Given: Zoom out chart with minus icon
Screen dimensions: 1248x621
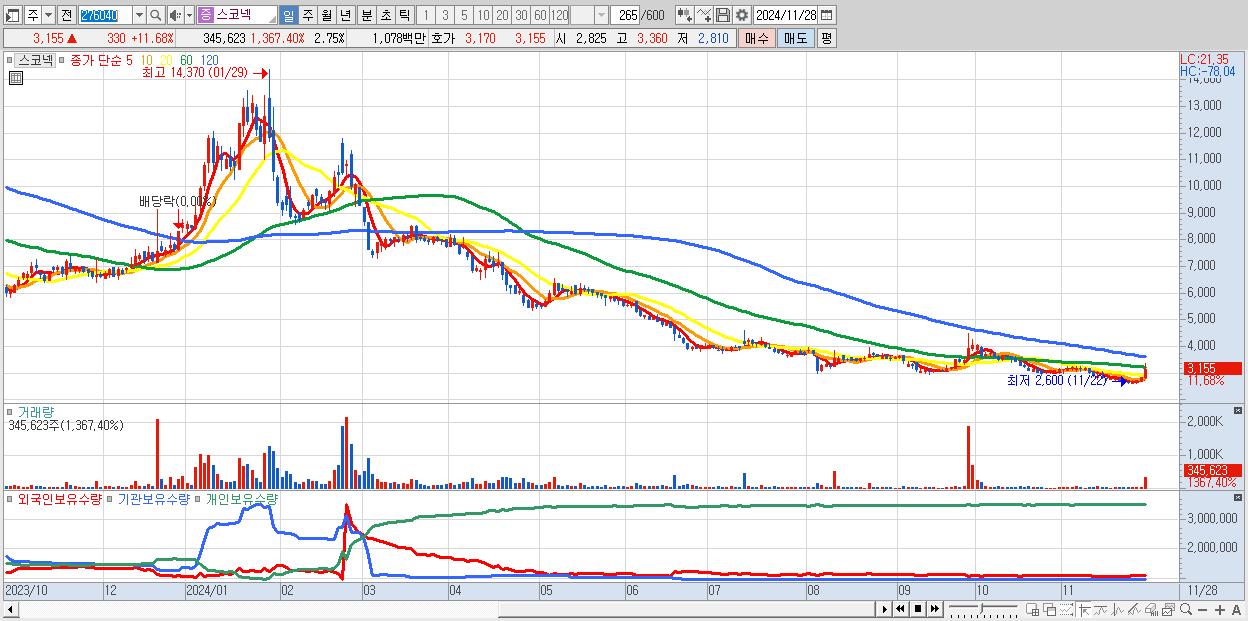Looking at the screenshot, I should tap(1203, 610).
